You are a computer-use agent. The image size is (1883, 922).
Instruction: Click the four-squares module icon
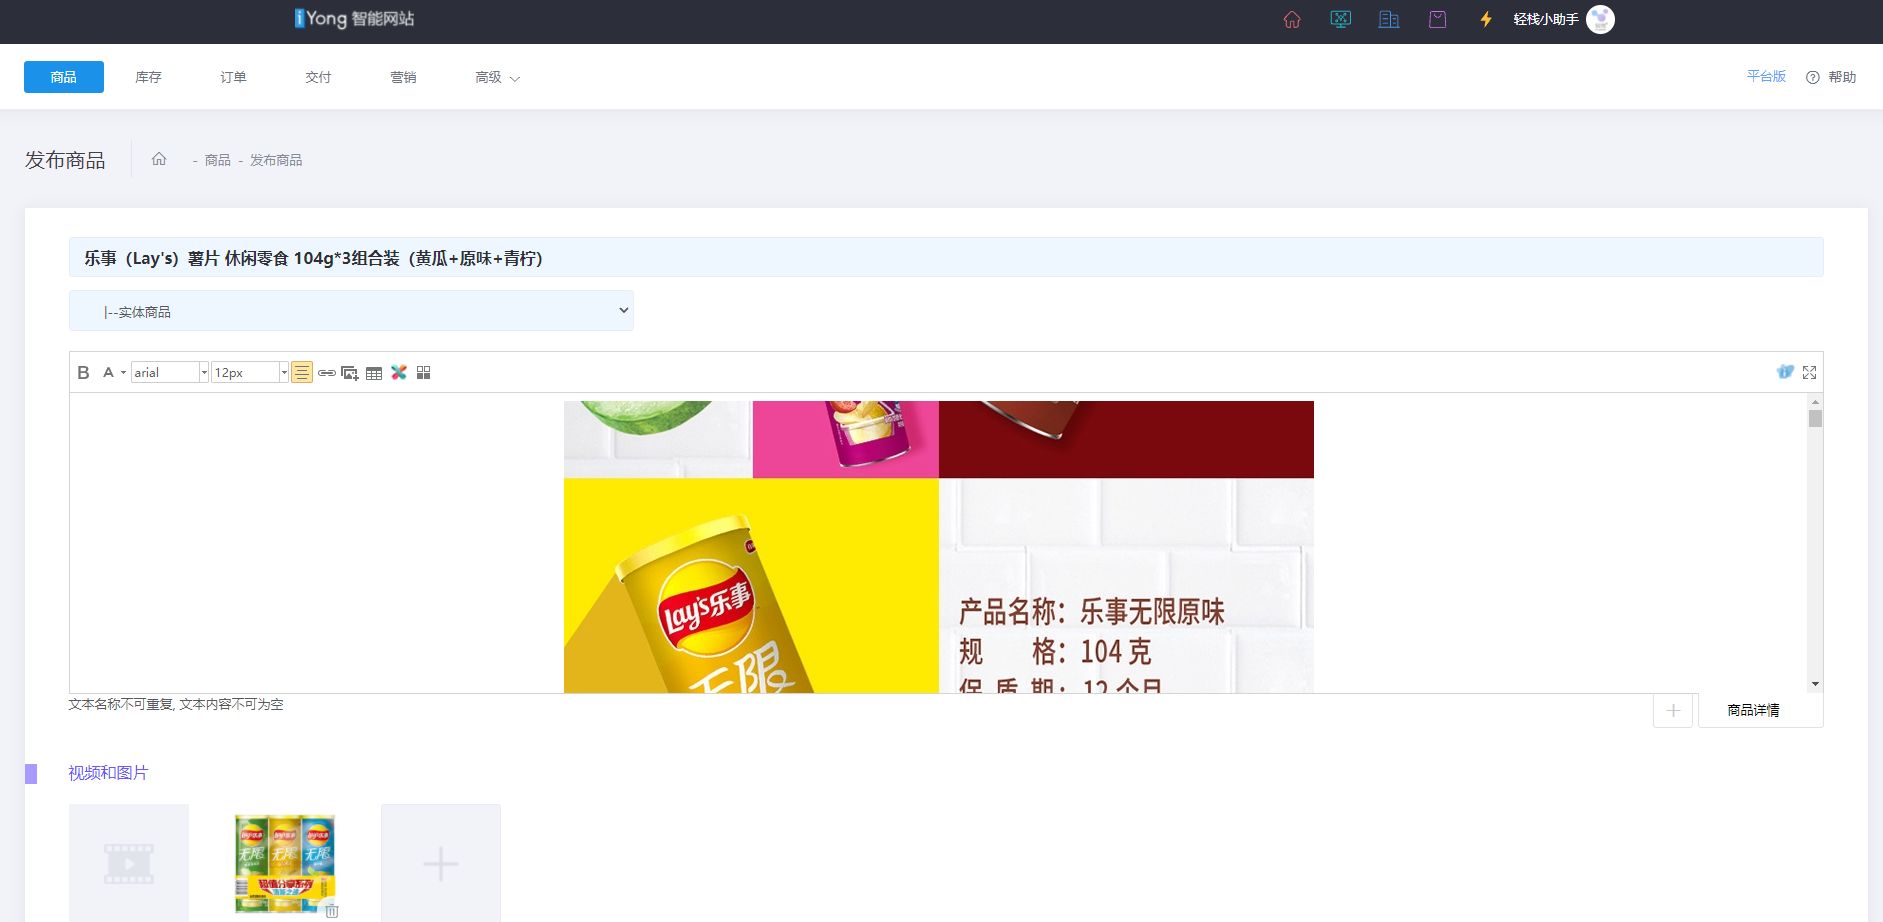click(424, 372)
